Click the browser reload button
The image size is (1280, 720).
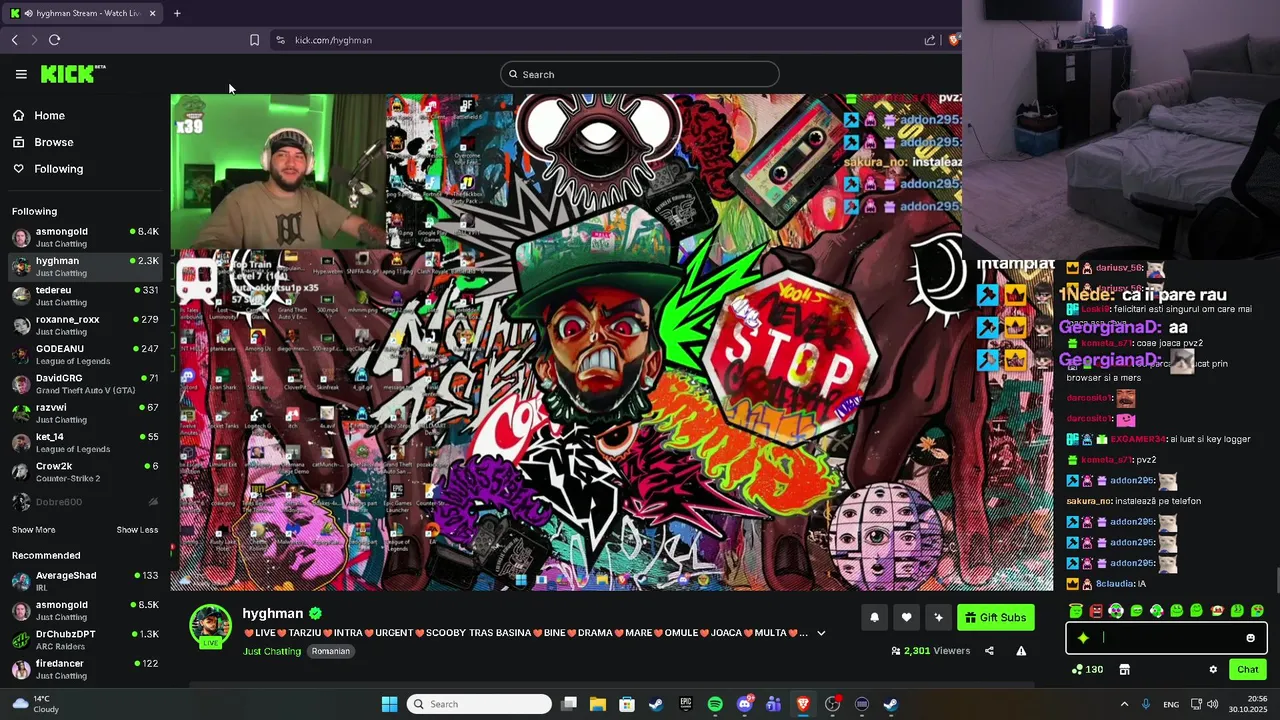point(54,40)
